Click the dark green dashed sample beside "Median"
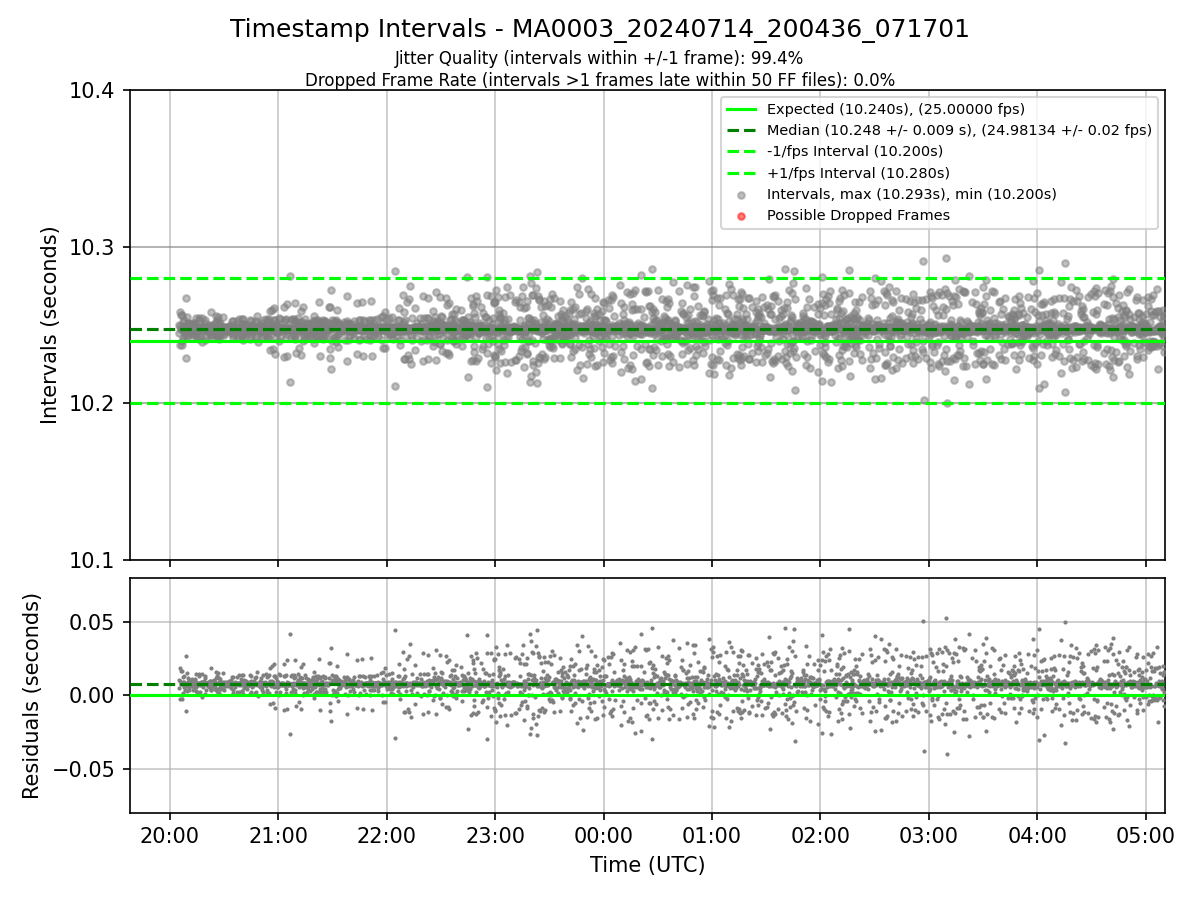1200x900 pixels. click(740, 130)
